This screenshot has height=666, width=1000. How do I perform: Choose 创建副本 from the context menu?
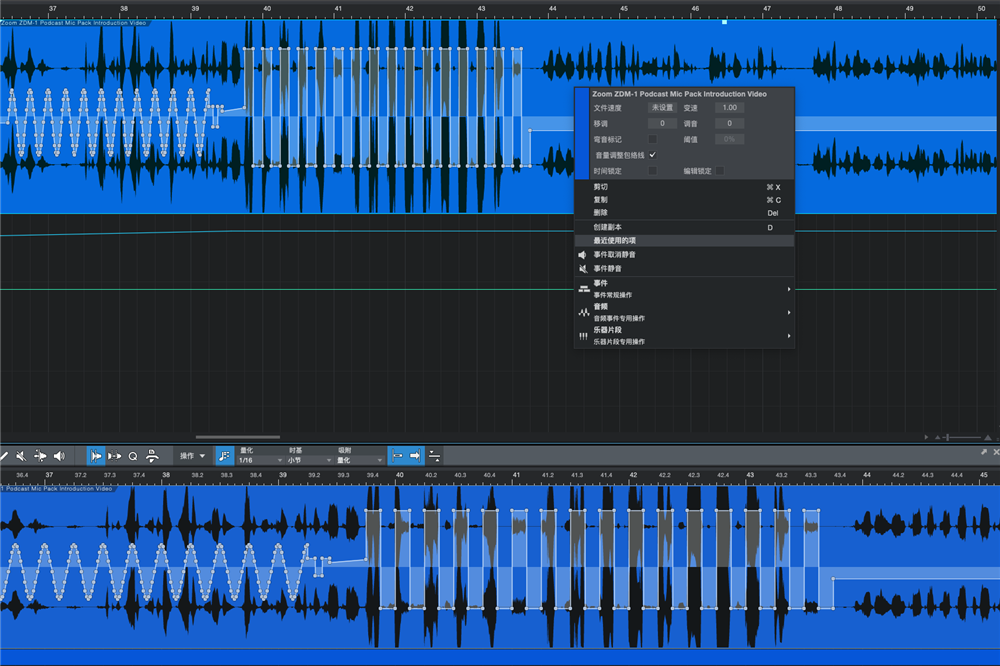coord(684,227)
